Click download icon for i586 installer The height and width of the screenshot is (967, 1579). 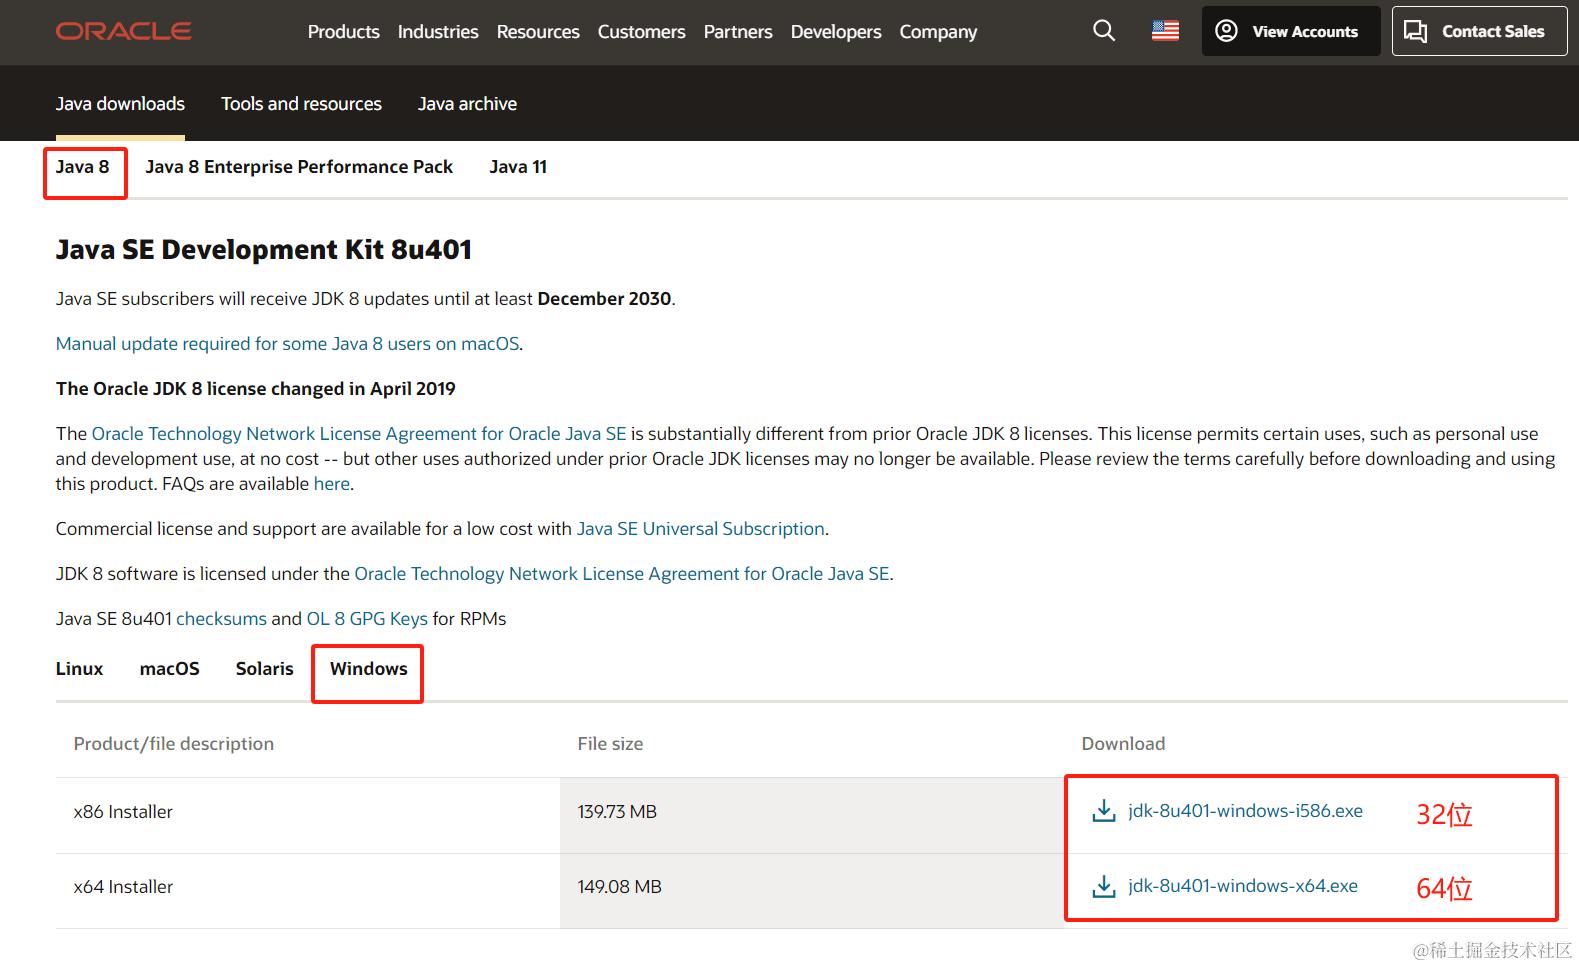point(1104,811)
